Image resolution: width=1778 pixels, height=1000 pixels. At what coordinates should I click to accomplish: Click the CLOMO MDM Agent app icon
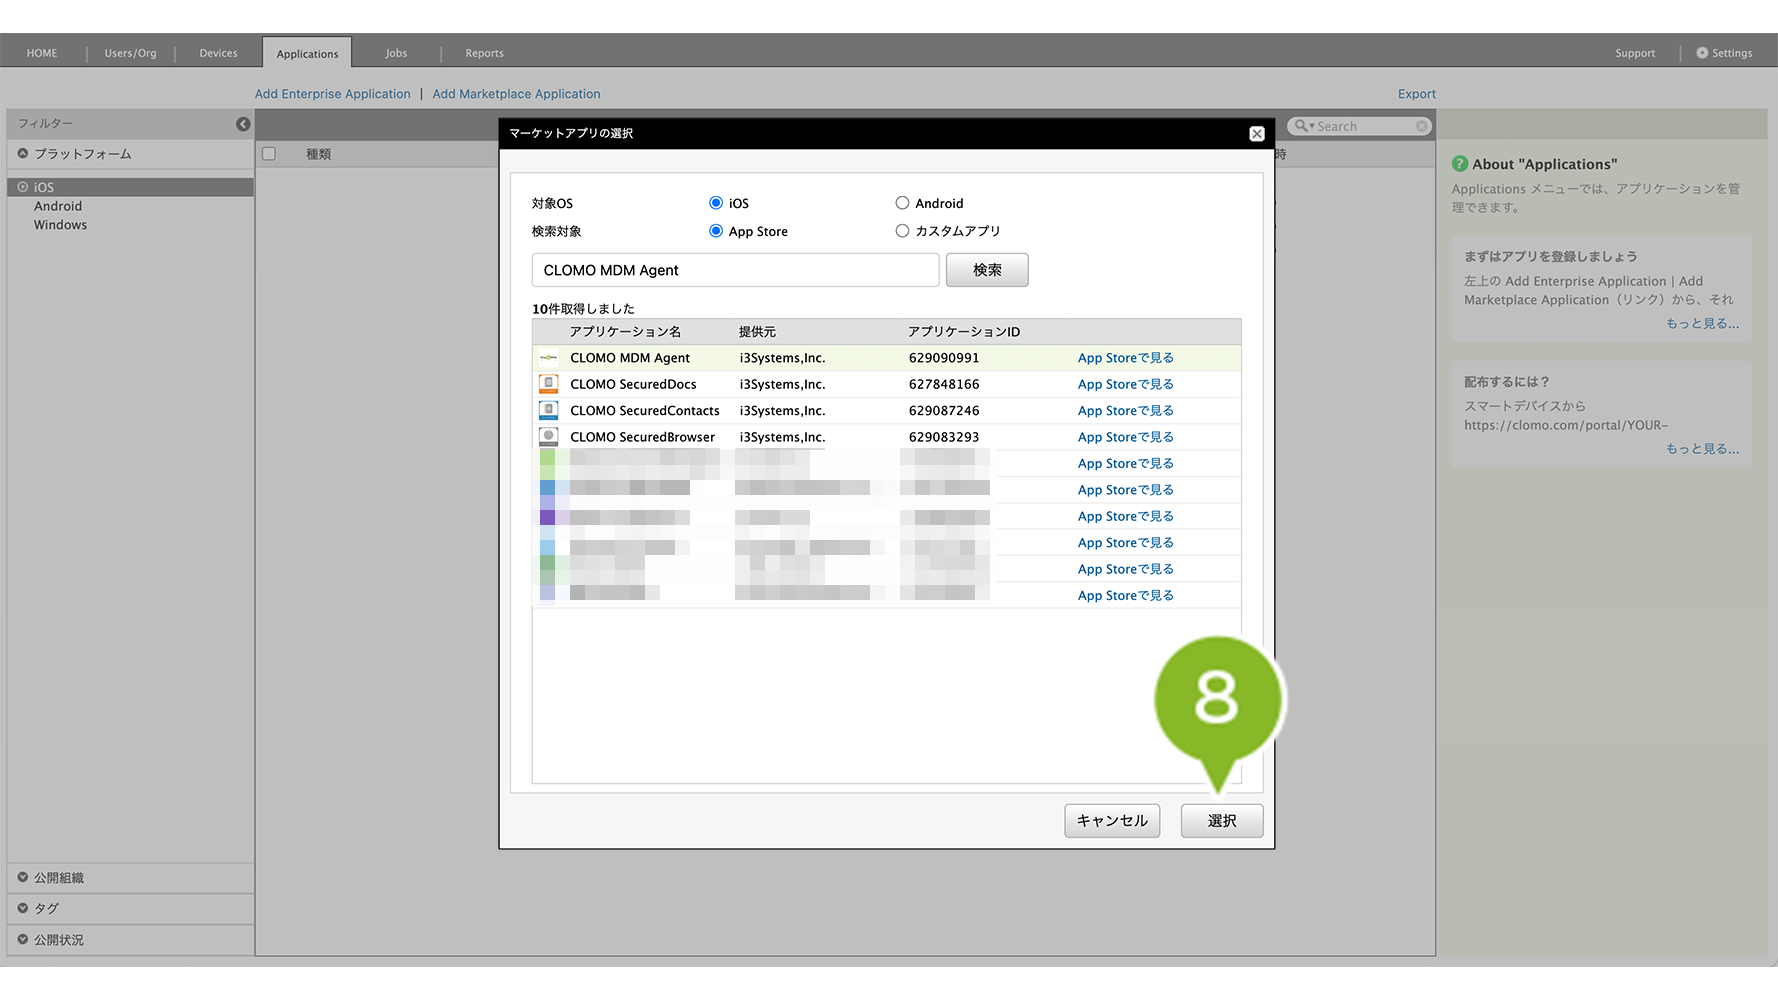[x=548, y=358]
